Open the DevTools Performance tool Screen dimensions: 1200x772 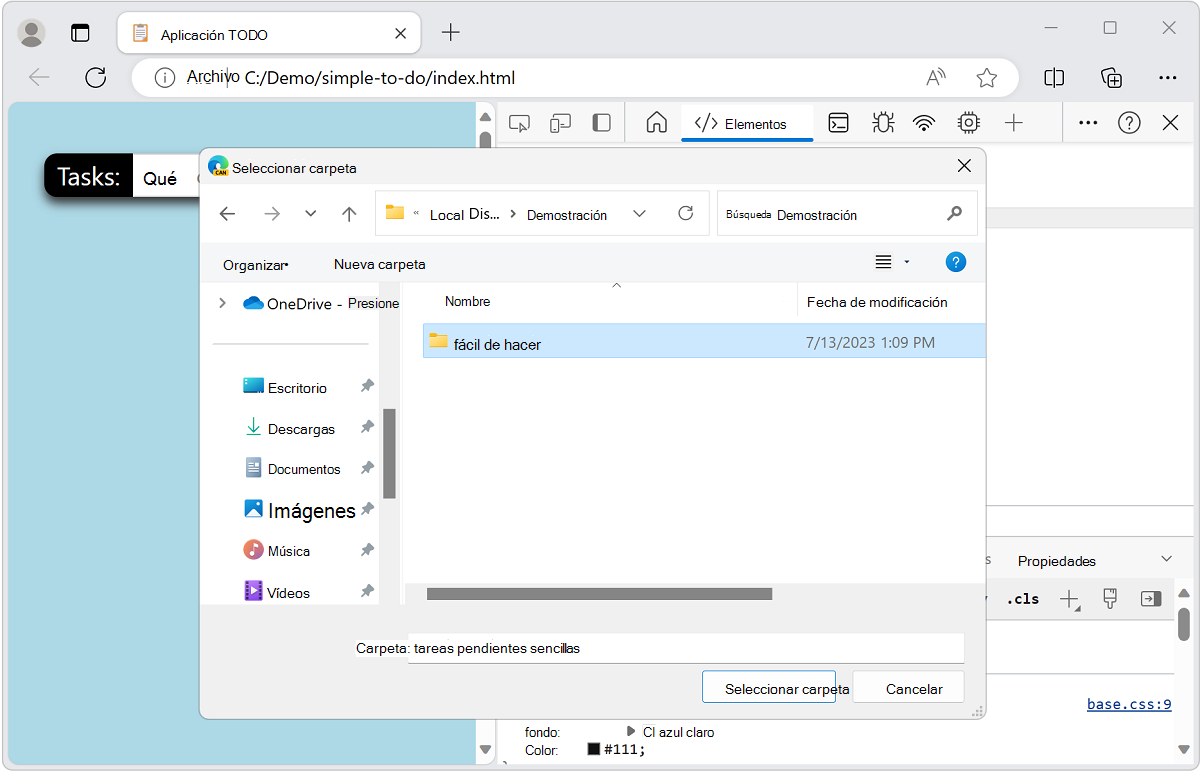click(968, 123)
